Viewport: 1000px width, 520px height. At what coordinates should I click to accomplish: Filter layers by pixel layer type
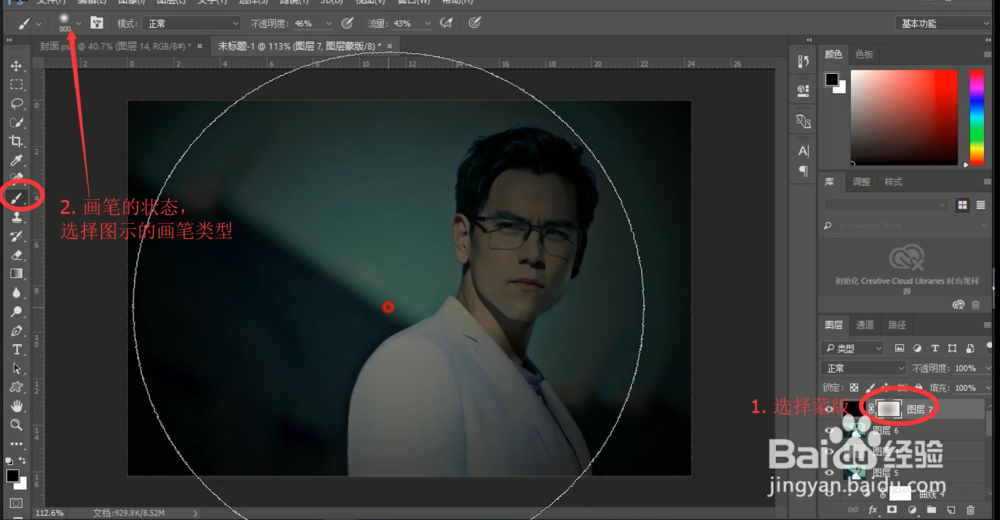tap(899, 348)
